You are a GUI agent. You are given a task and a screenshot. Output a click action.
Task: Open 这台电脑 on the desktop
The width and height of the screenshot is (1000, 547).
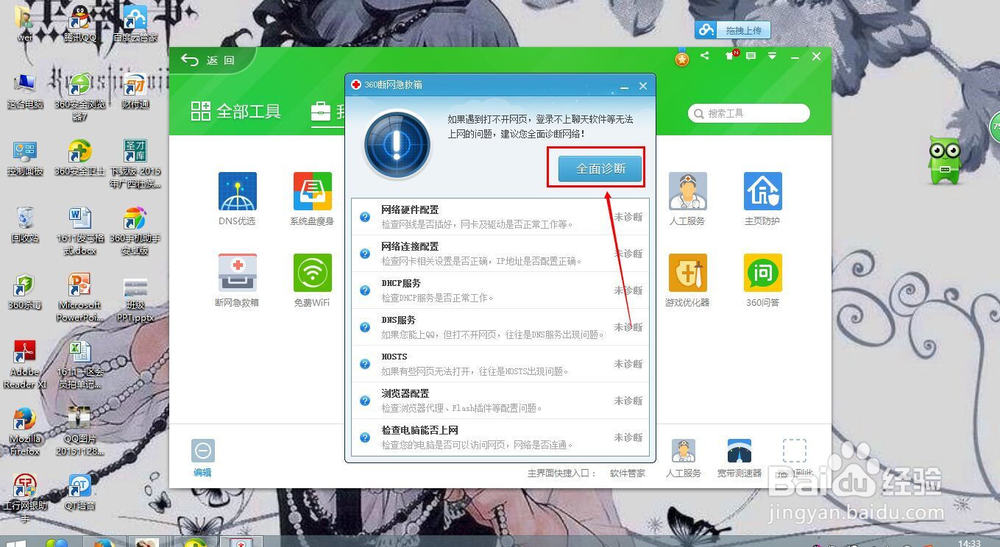point(25,91)
